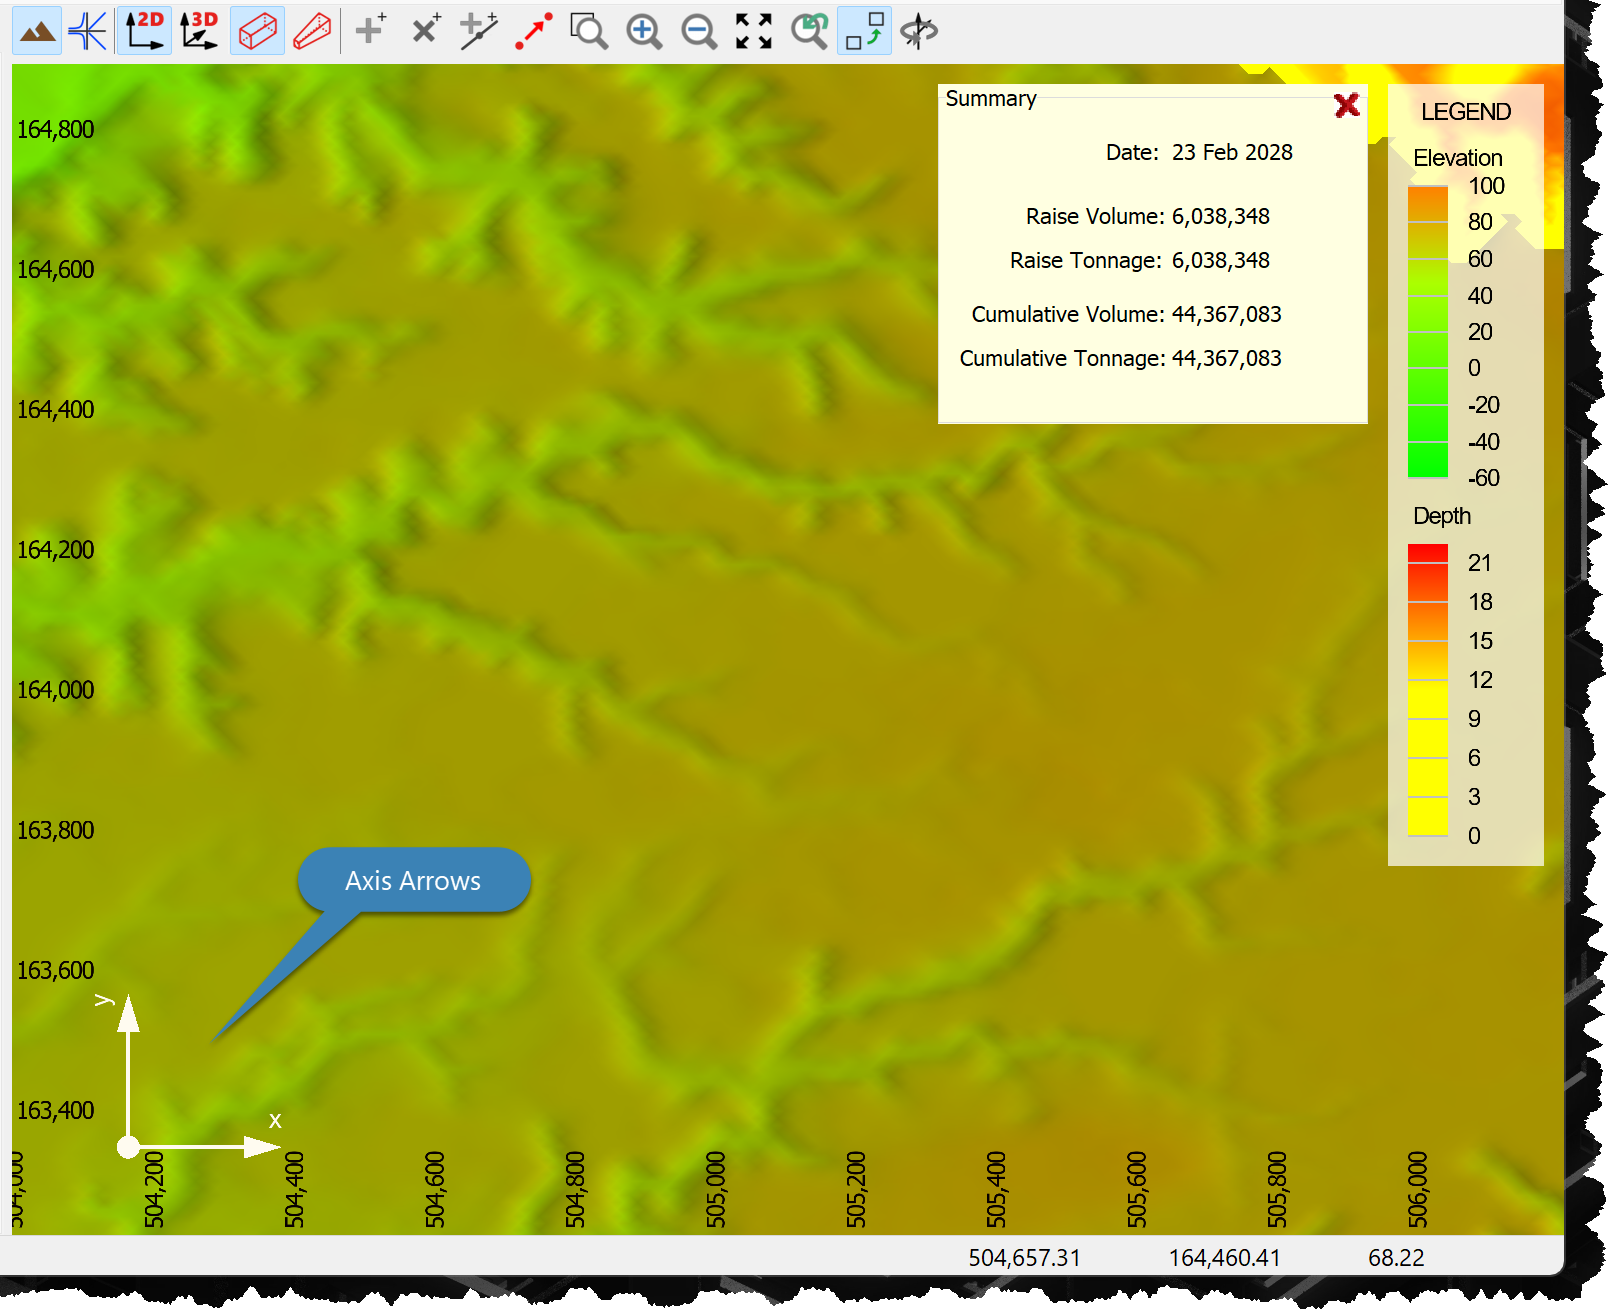Click status bar elevation 68.22
The image size is (1613, 1315).
click(x=1396, y=1258)
